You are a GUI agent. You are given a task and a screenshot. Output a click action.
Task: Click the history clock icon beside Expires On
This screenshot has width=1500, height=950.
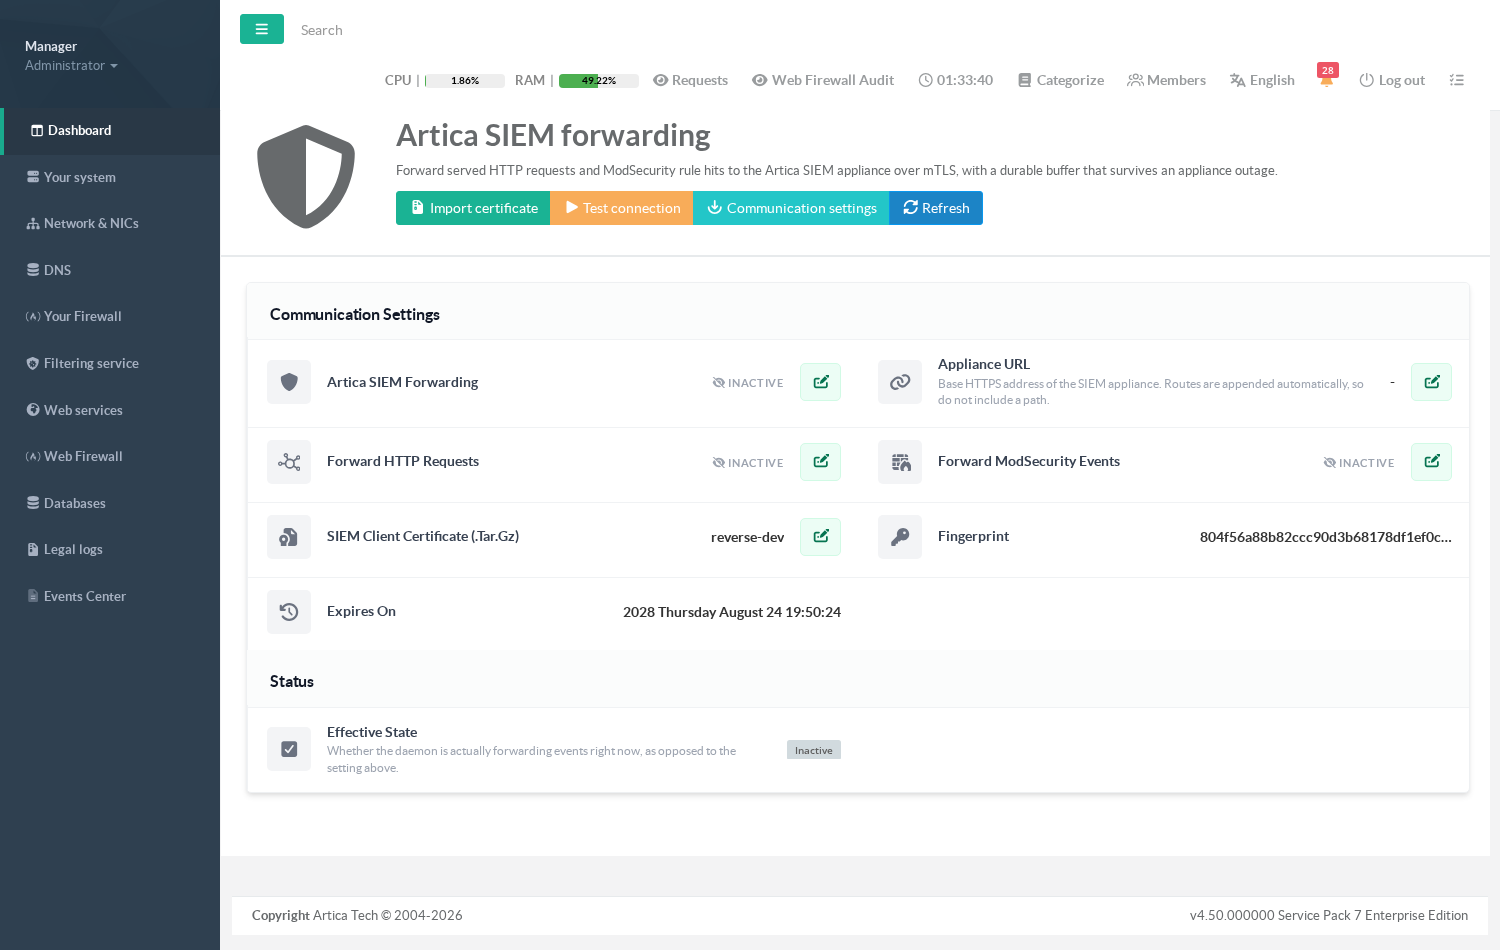[289, 612]
